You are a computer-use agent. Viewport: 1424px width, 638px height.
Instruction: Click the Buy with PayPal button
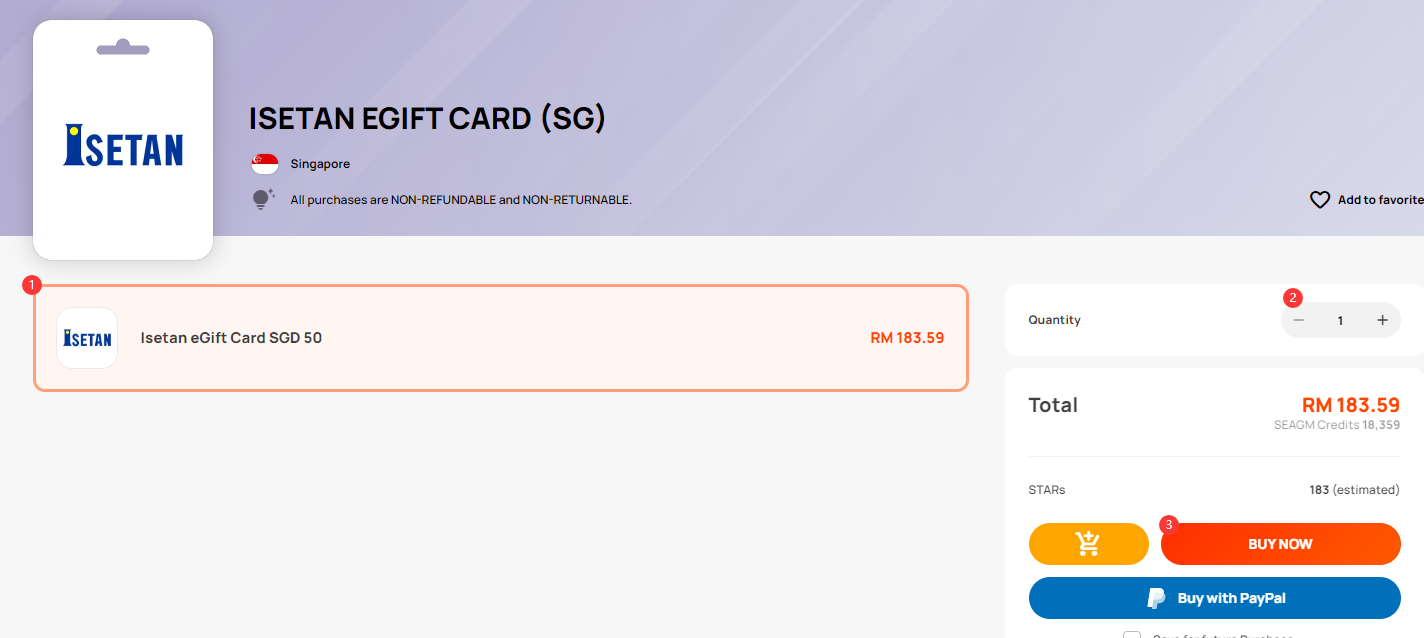point(1214,598)
